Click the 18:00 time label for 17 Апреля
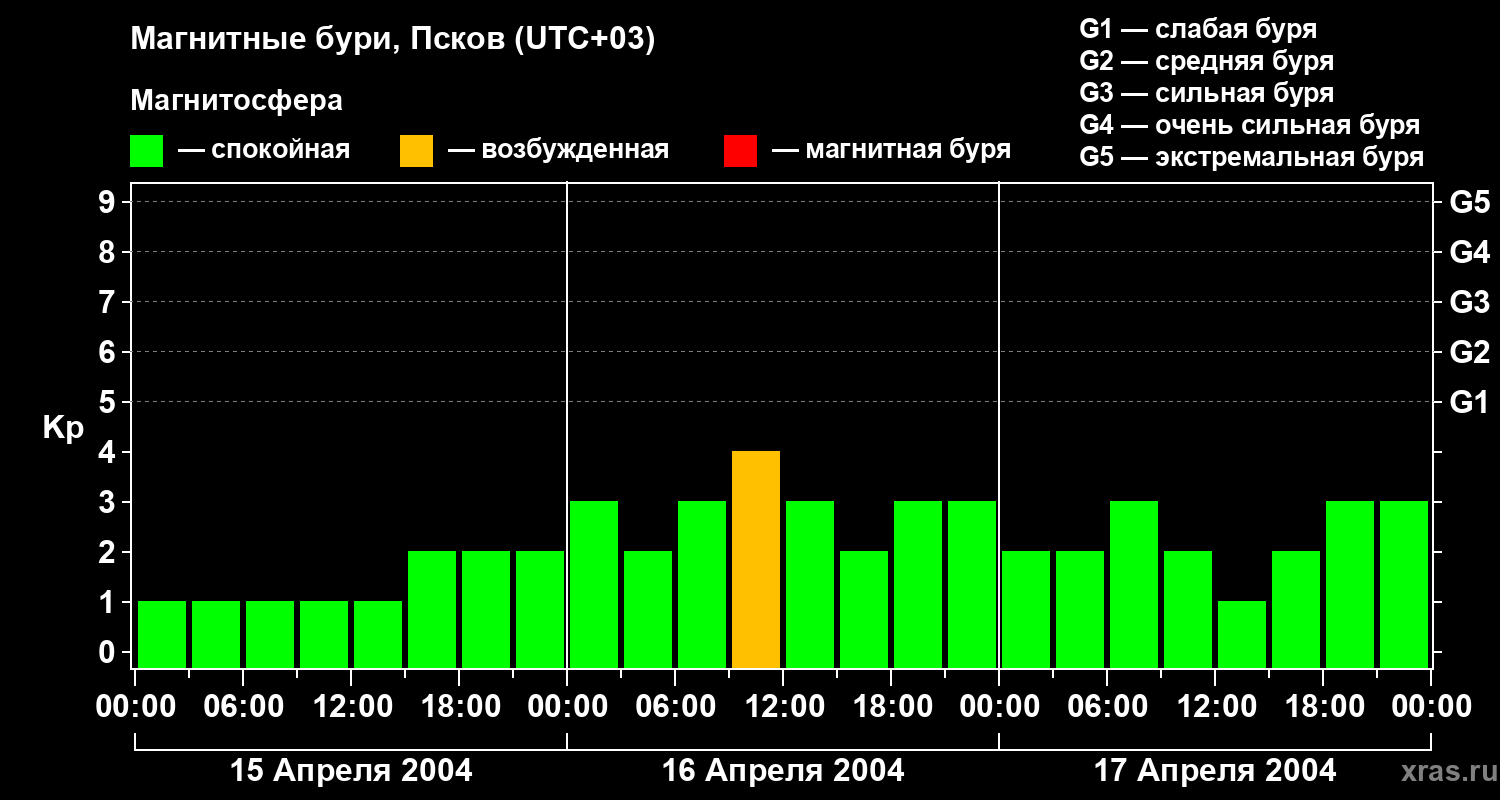Screen dimensions: 1500x800 [x=1323, y=706]
